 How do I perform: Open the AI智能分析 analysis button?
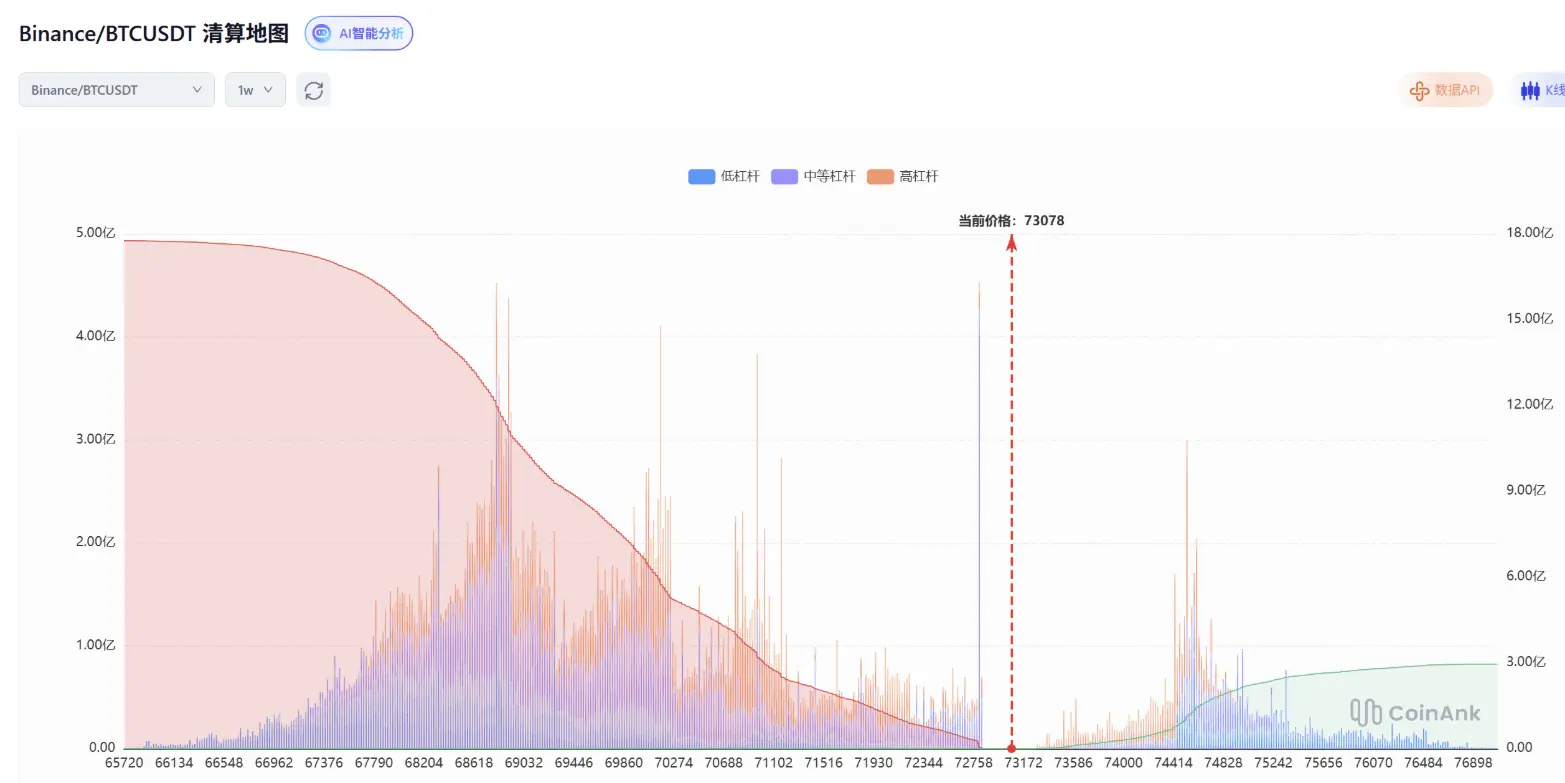(x=359, y=33)
